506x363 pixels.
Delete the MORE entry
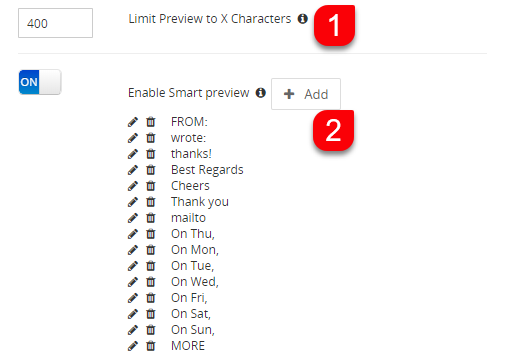(151, 346)
